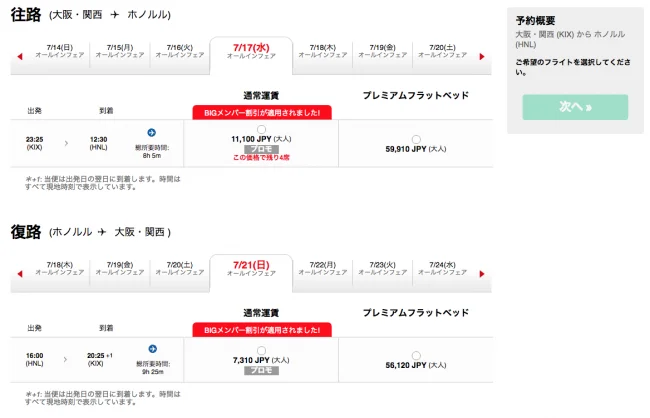Image resolution: width=650 pixels, height=418 pixels.
Task: Click the return previous-dates red arrow
Action: [18, 273]
